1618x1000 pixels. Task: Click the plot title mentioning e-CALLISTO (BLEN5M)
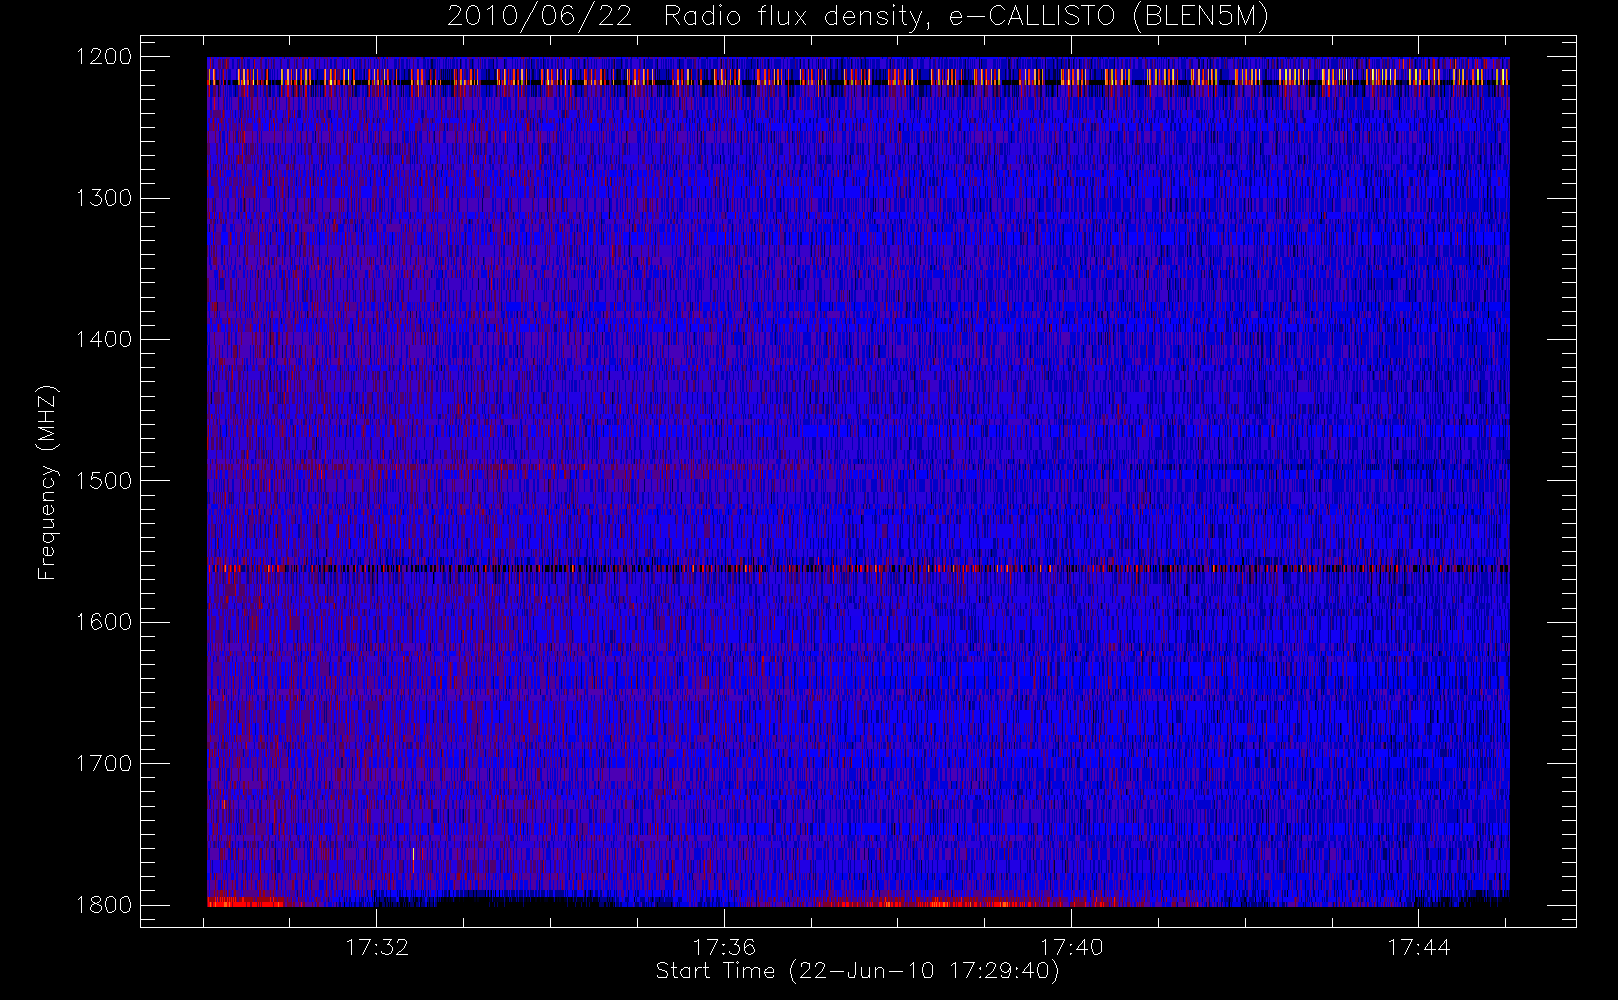(858, 17)
